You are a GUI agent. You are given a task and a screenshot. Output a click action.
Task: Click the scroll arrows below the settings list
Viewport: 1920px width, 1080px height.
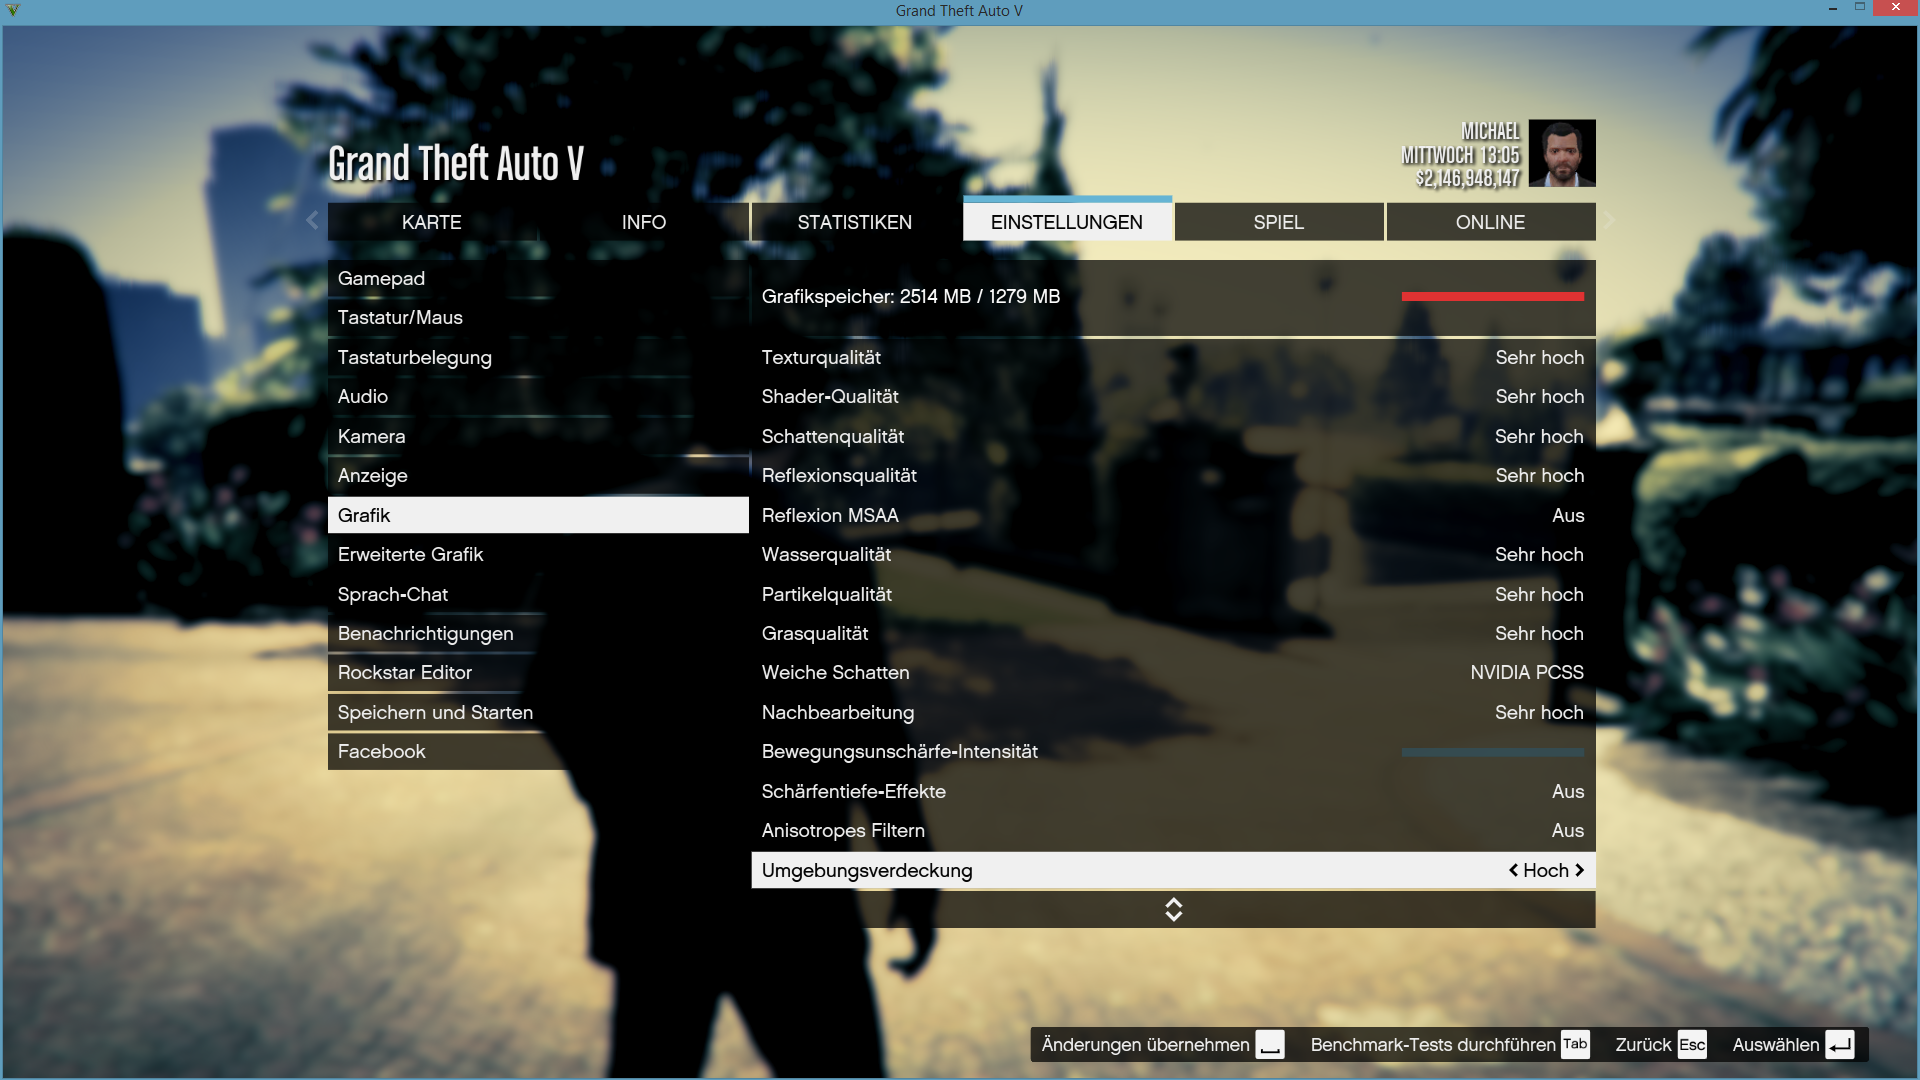point(1173,909)
